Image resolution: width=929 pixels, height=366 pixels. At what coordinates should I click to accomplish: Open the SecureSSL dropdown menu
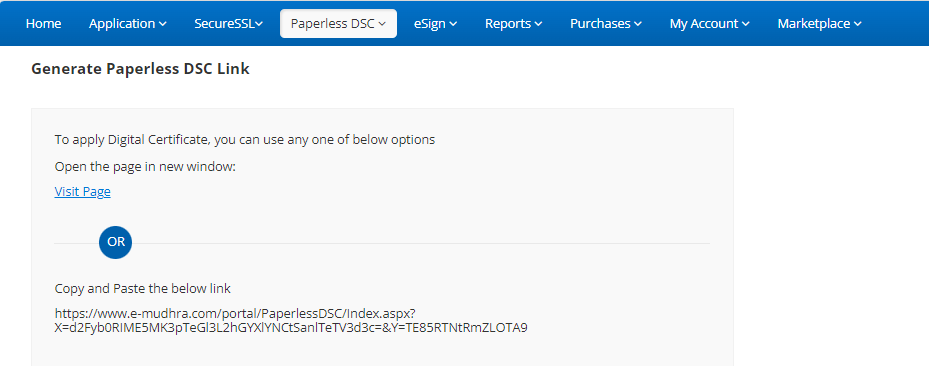tap(228, 24)
